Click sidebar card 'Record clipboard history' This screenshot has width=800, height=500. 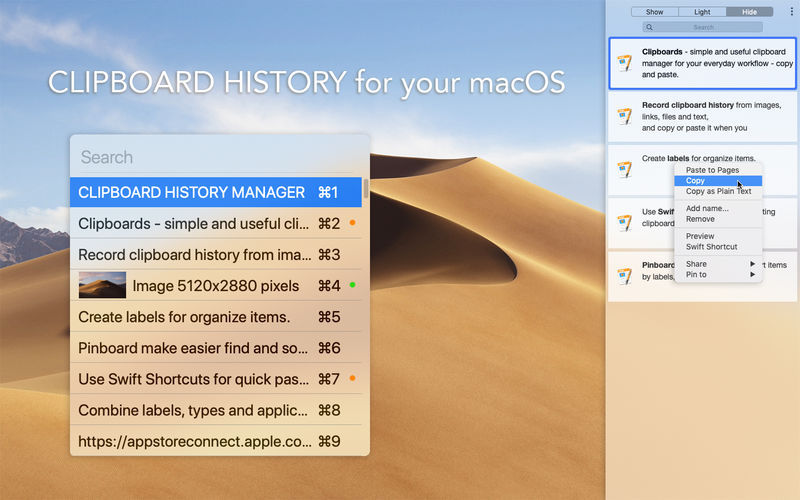tap(703, 116)
